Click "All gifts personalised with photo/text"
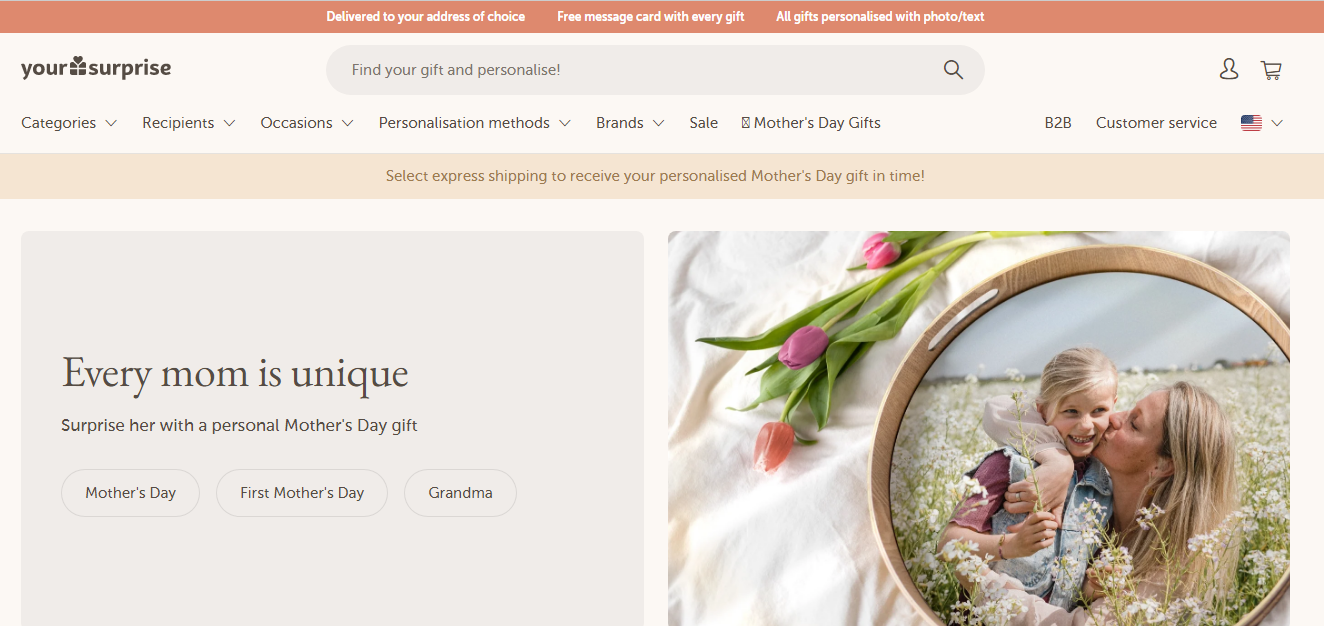 tap(880, 17)
